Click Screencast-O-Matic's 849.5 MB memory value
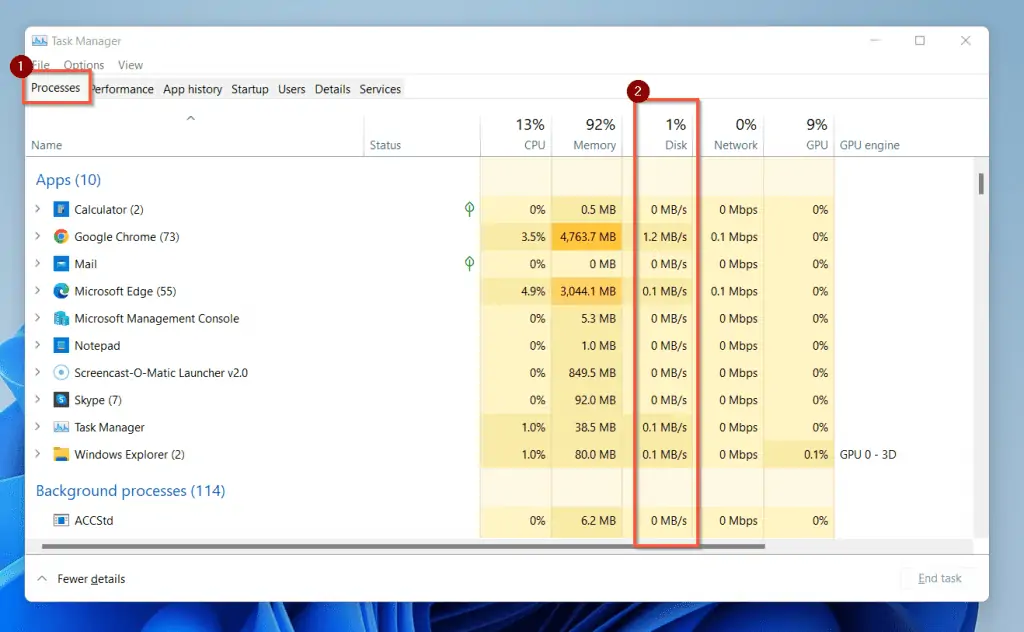 click(592, 373)
